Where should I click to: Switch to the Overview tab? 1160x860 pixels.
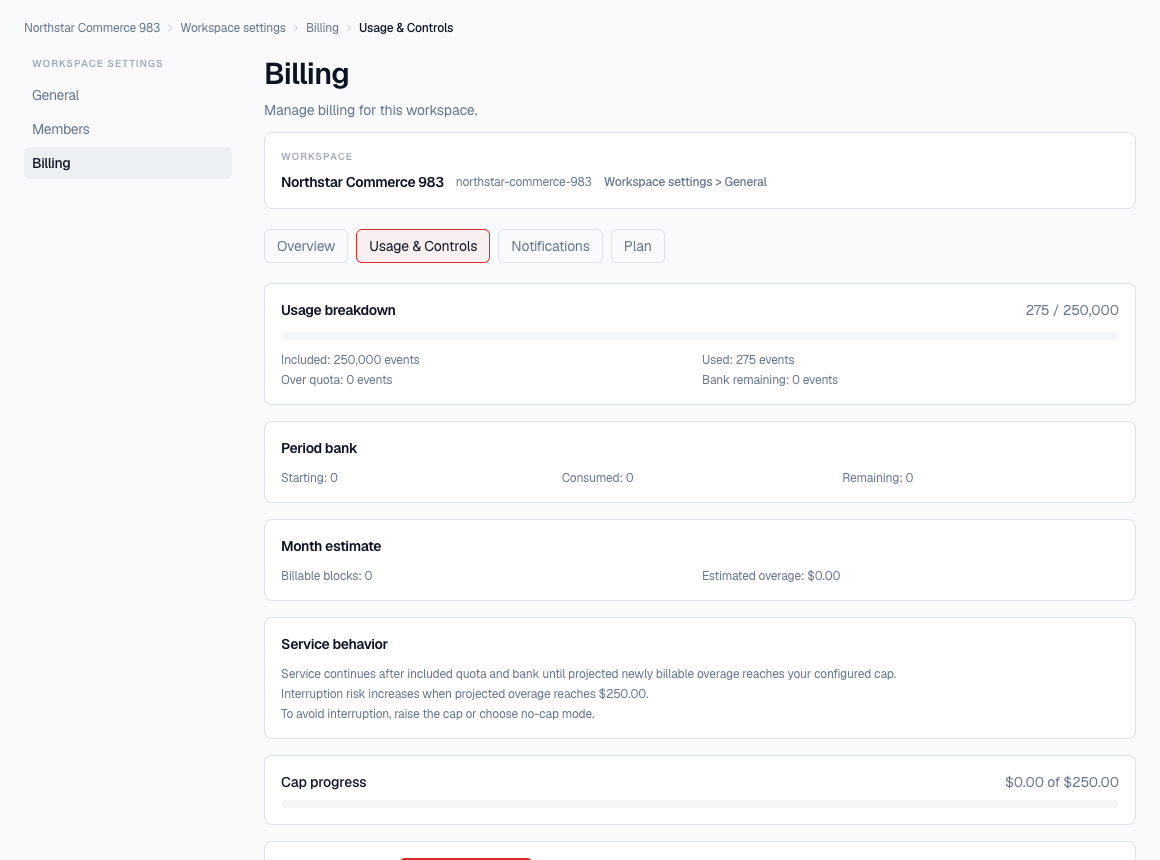pos(305,245)
